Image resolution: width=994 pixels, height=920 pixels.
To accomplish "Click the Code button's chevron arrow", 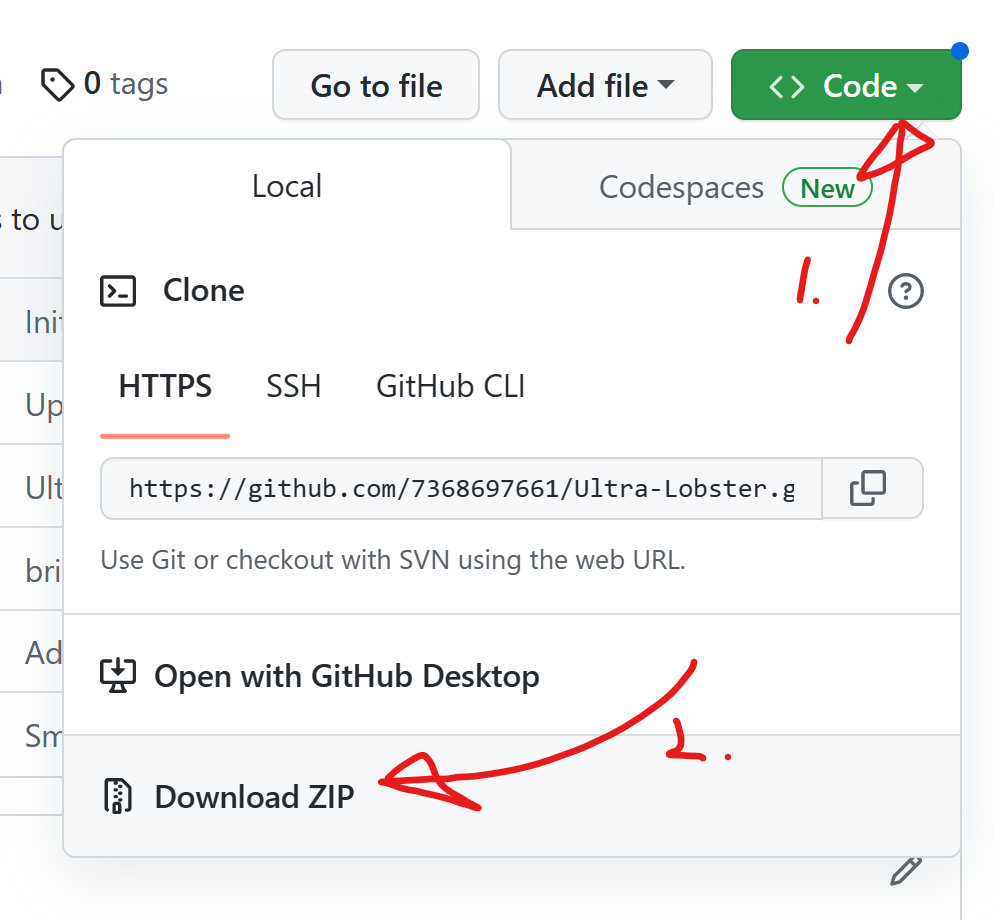I will pyautogui.click(x=915, y=86).
